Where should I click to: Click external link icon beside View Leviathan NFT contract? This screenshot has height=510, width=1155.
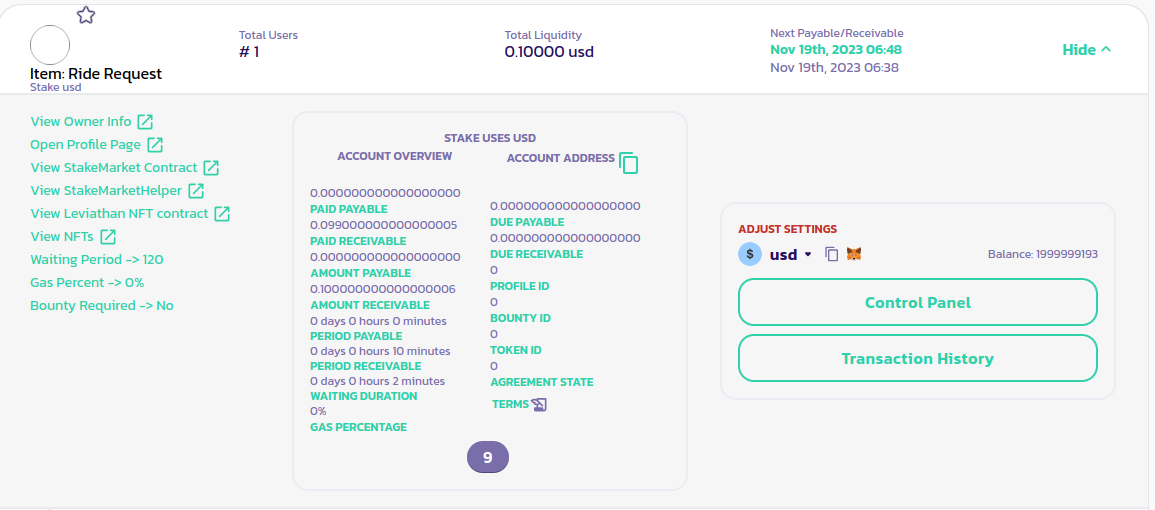click(x=222, y=213)
